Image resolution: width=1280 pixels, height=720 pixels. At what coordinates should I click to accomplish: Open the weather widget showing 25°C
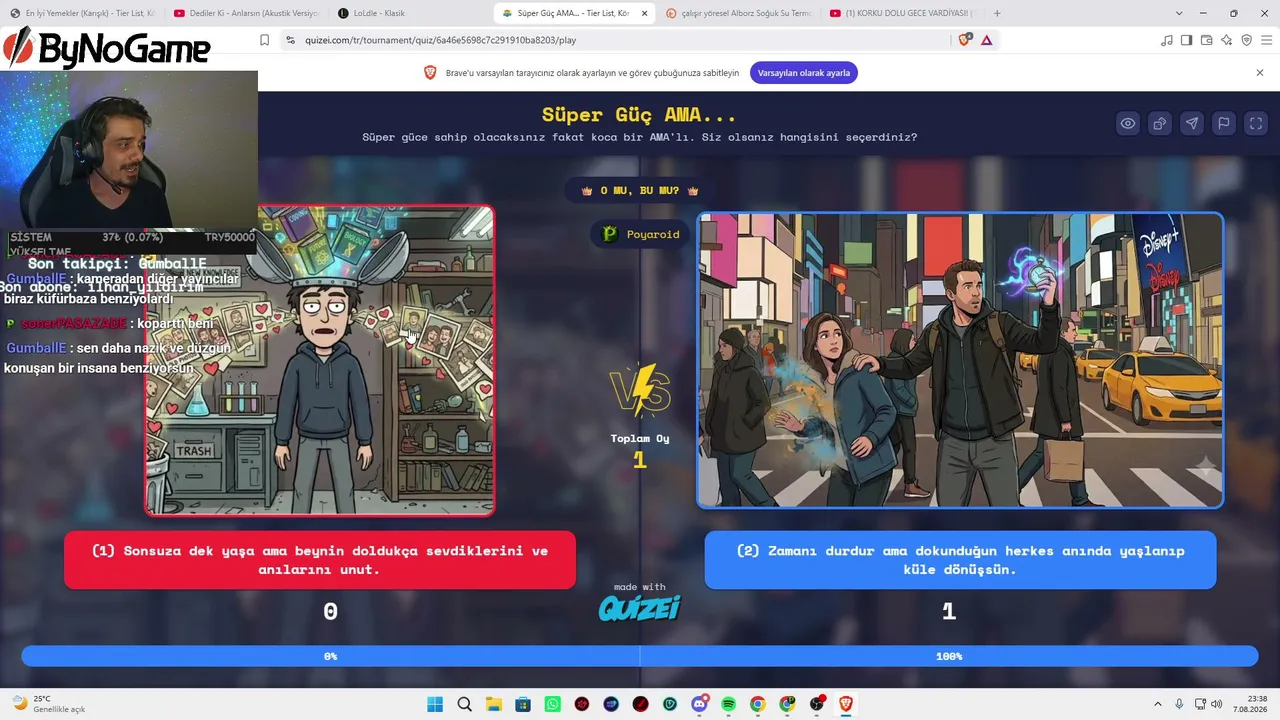[50, 704]
